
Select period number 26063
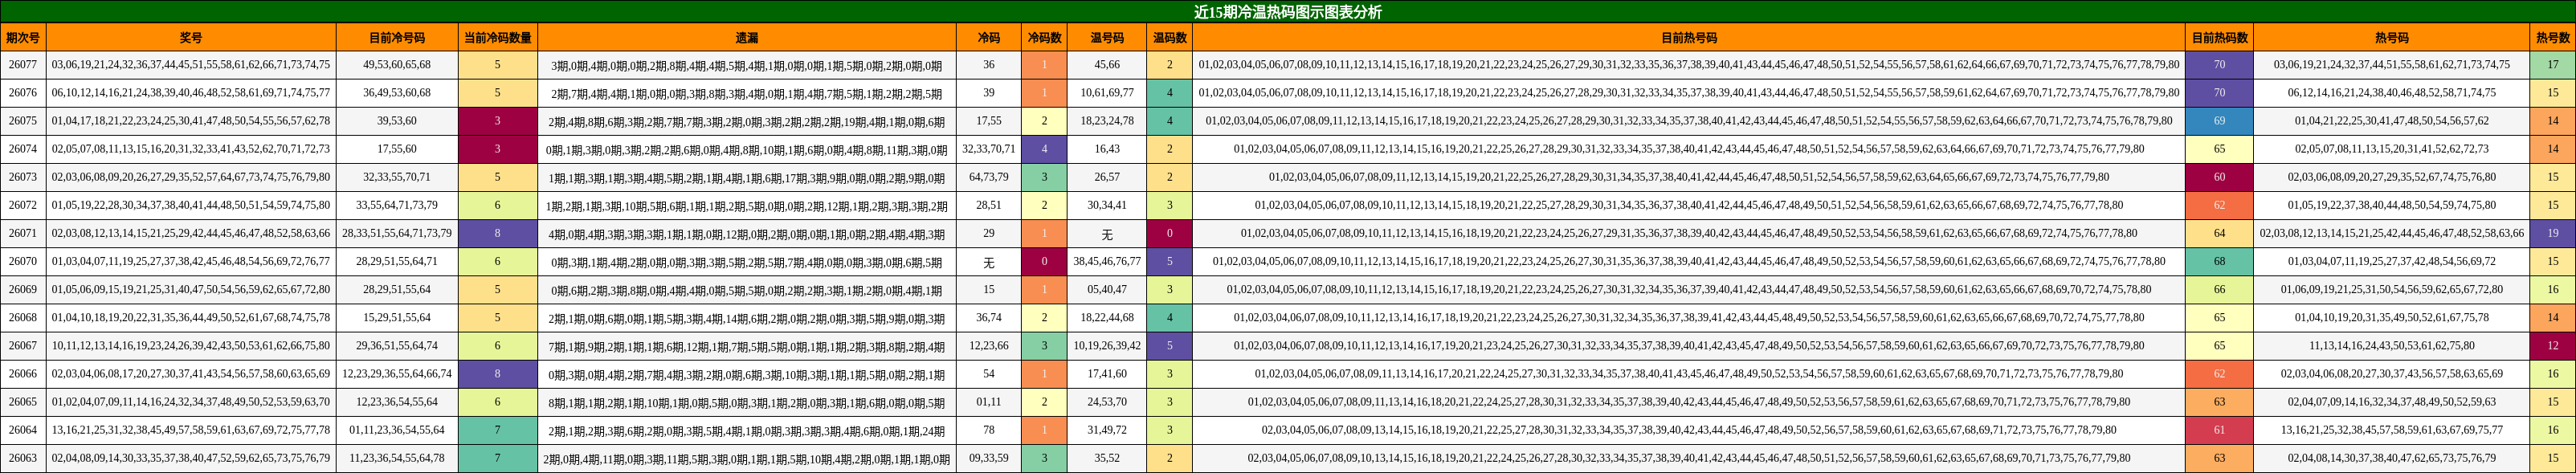23,458
